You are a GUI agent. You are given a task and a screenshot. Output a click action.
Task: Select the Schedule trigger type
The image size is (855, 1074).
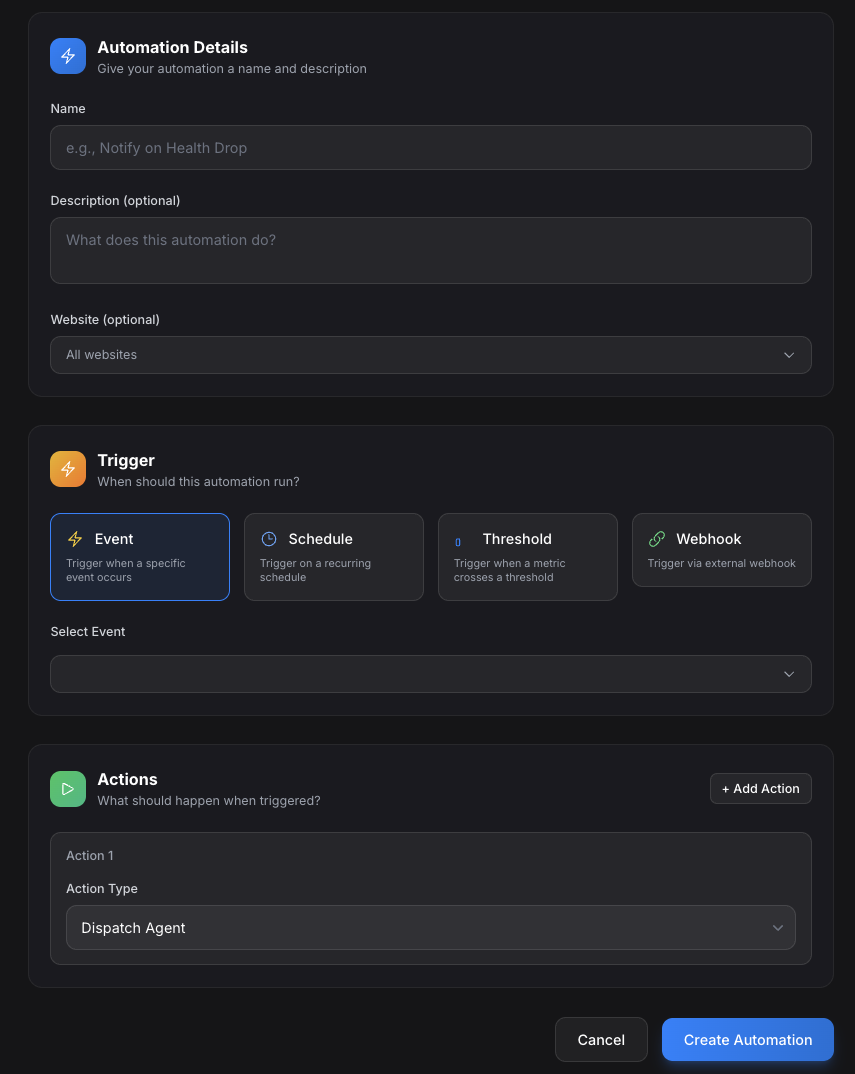click(334, 556)
